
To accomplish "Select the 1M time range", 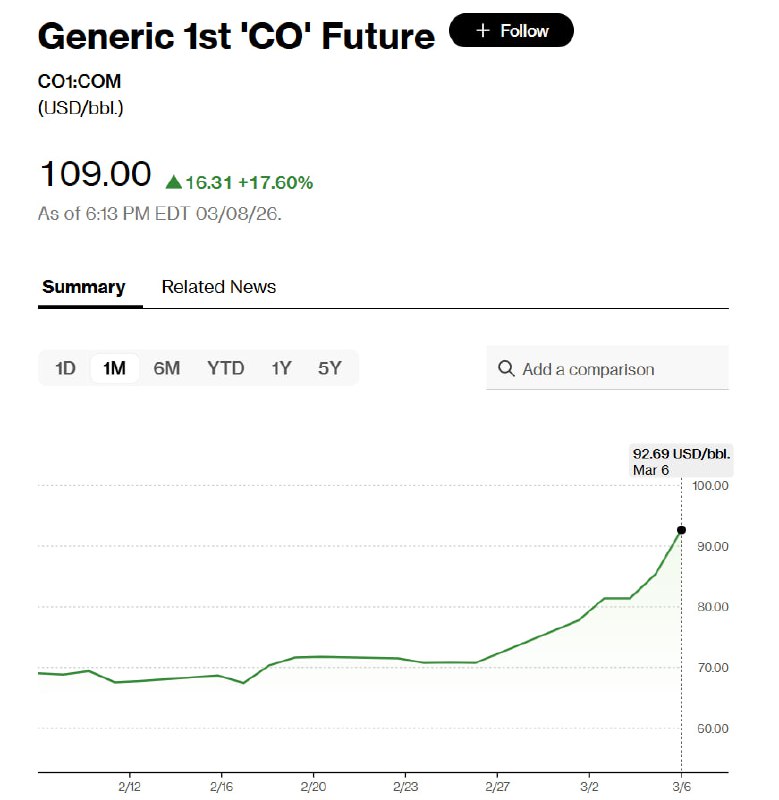I will click(x=115, y=368).
